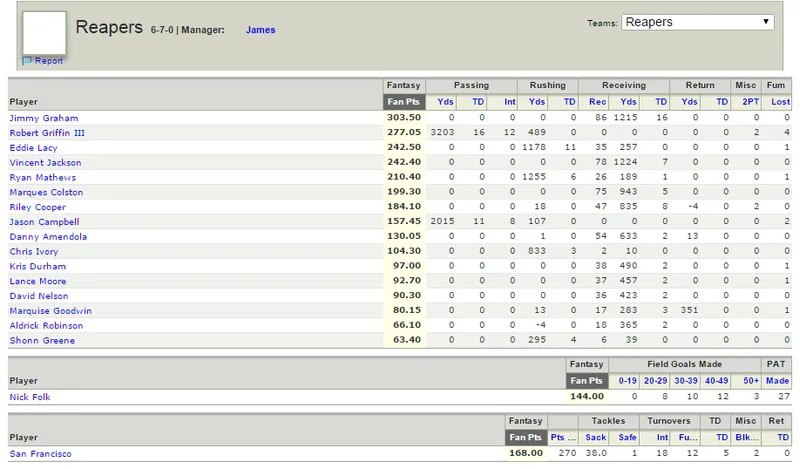Sort defense by Pts allowed column
The height and width of the screenshot is (469, 800).
tap(563, 437)
